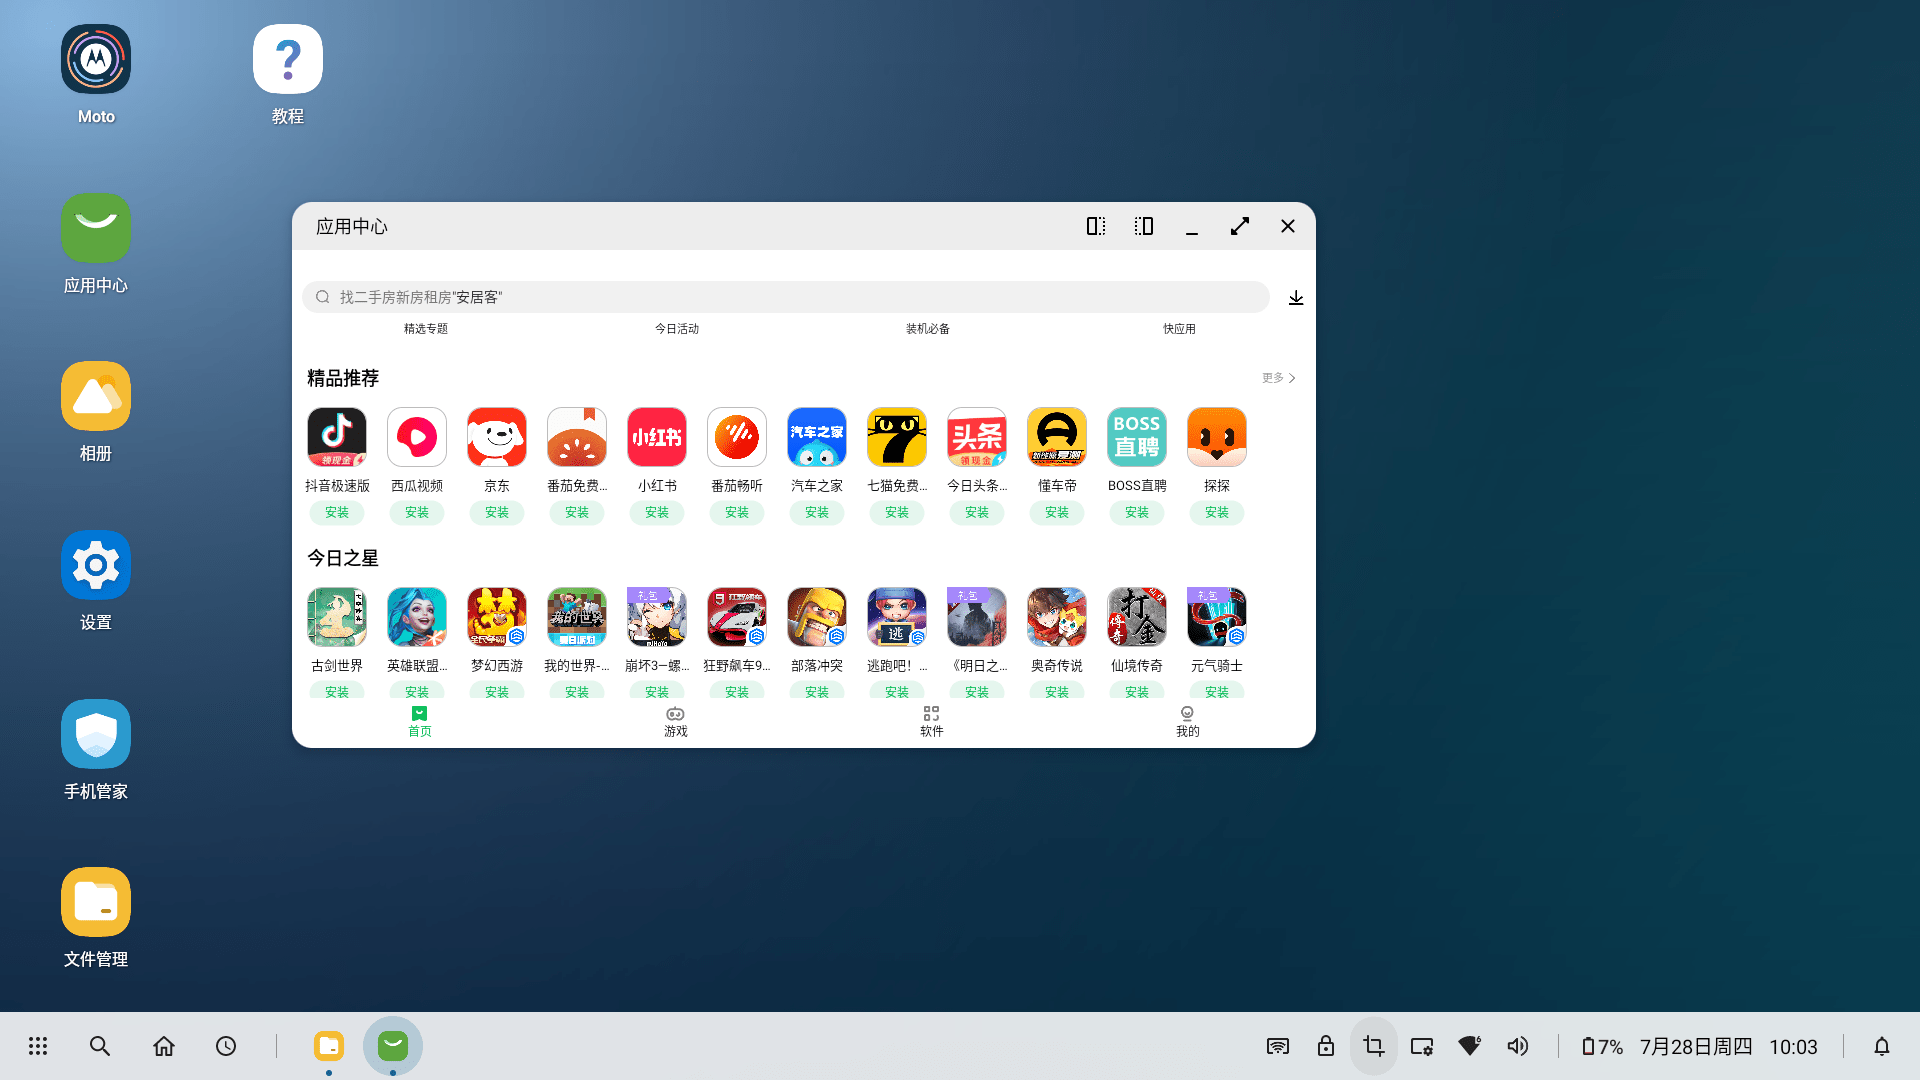Viewport: 1920px width, 1080px height.
Task: Open 小红书 app icon
Action: [657, 437]
